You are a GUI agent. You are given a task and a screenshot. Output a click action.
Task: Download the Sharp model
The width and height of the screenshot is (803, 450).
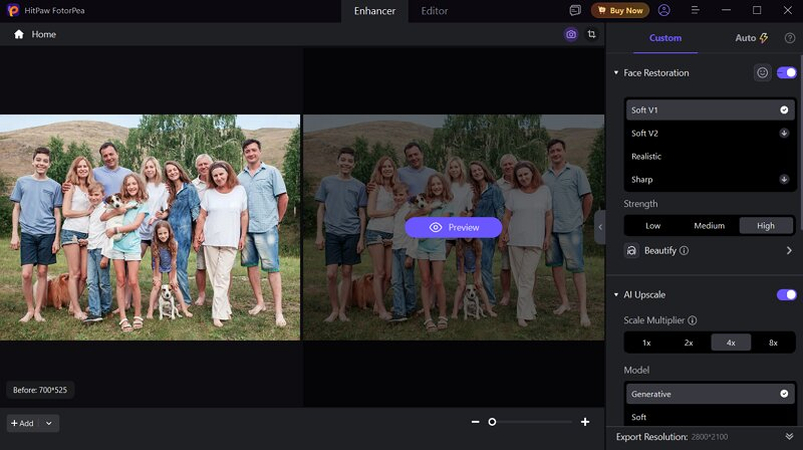[x=784, y=179]
